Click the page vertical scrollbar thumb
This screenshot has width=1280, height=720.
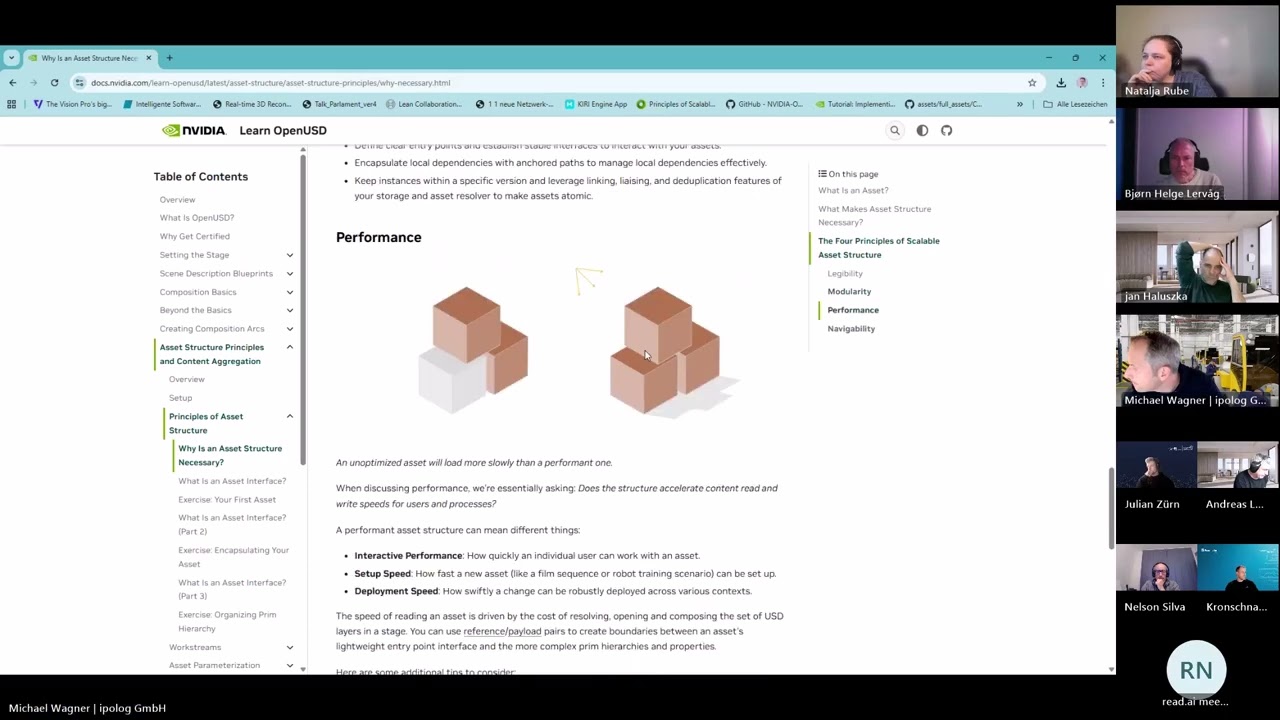(1111, 509)
